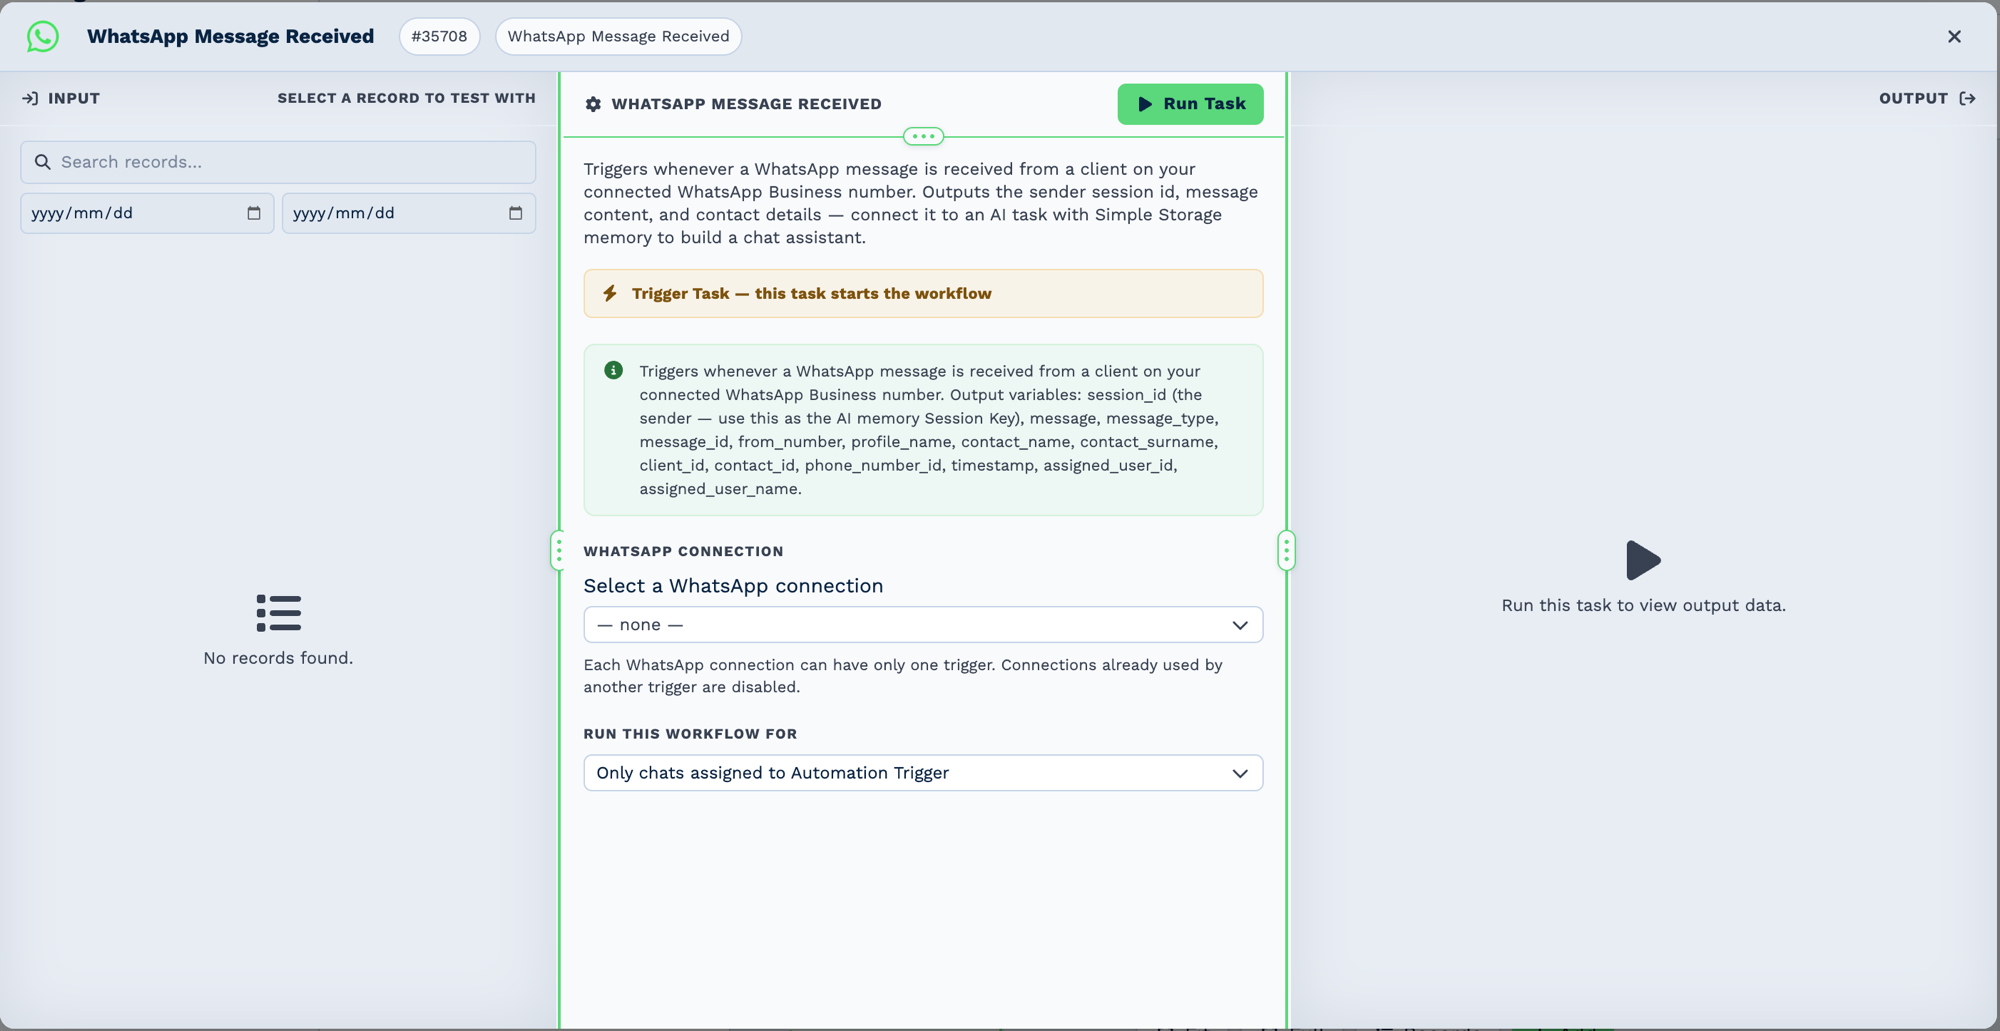Click 'Run this task to view output data.' text
The image size is (2000, 1031).
pyautogui.click(x=1643, y=605)
